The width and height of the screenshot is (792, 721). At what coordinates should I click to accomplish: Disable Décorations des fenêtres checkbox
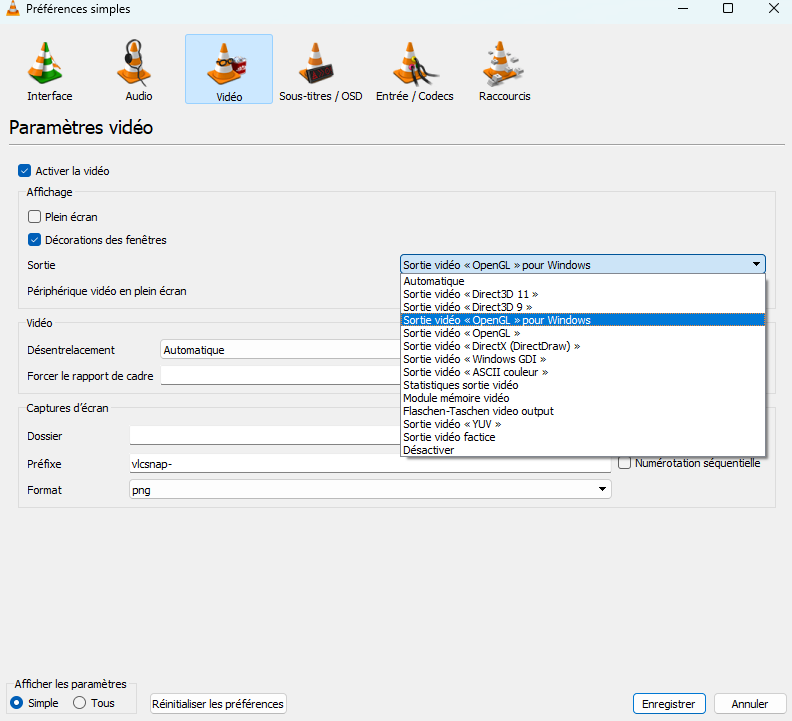[35, 240]
